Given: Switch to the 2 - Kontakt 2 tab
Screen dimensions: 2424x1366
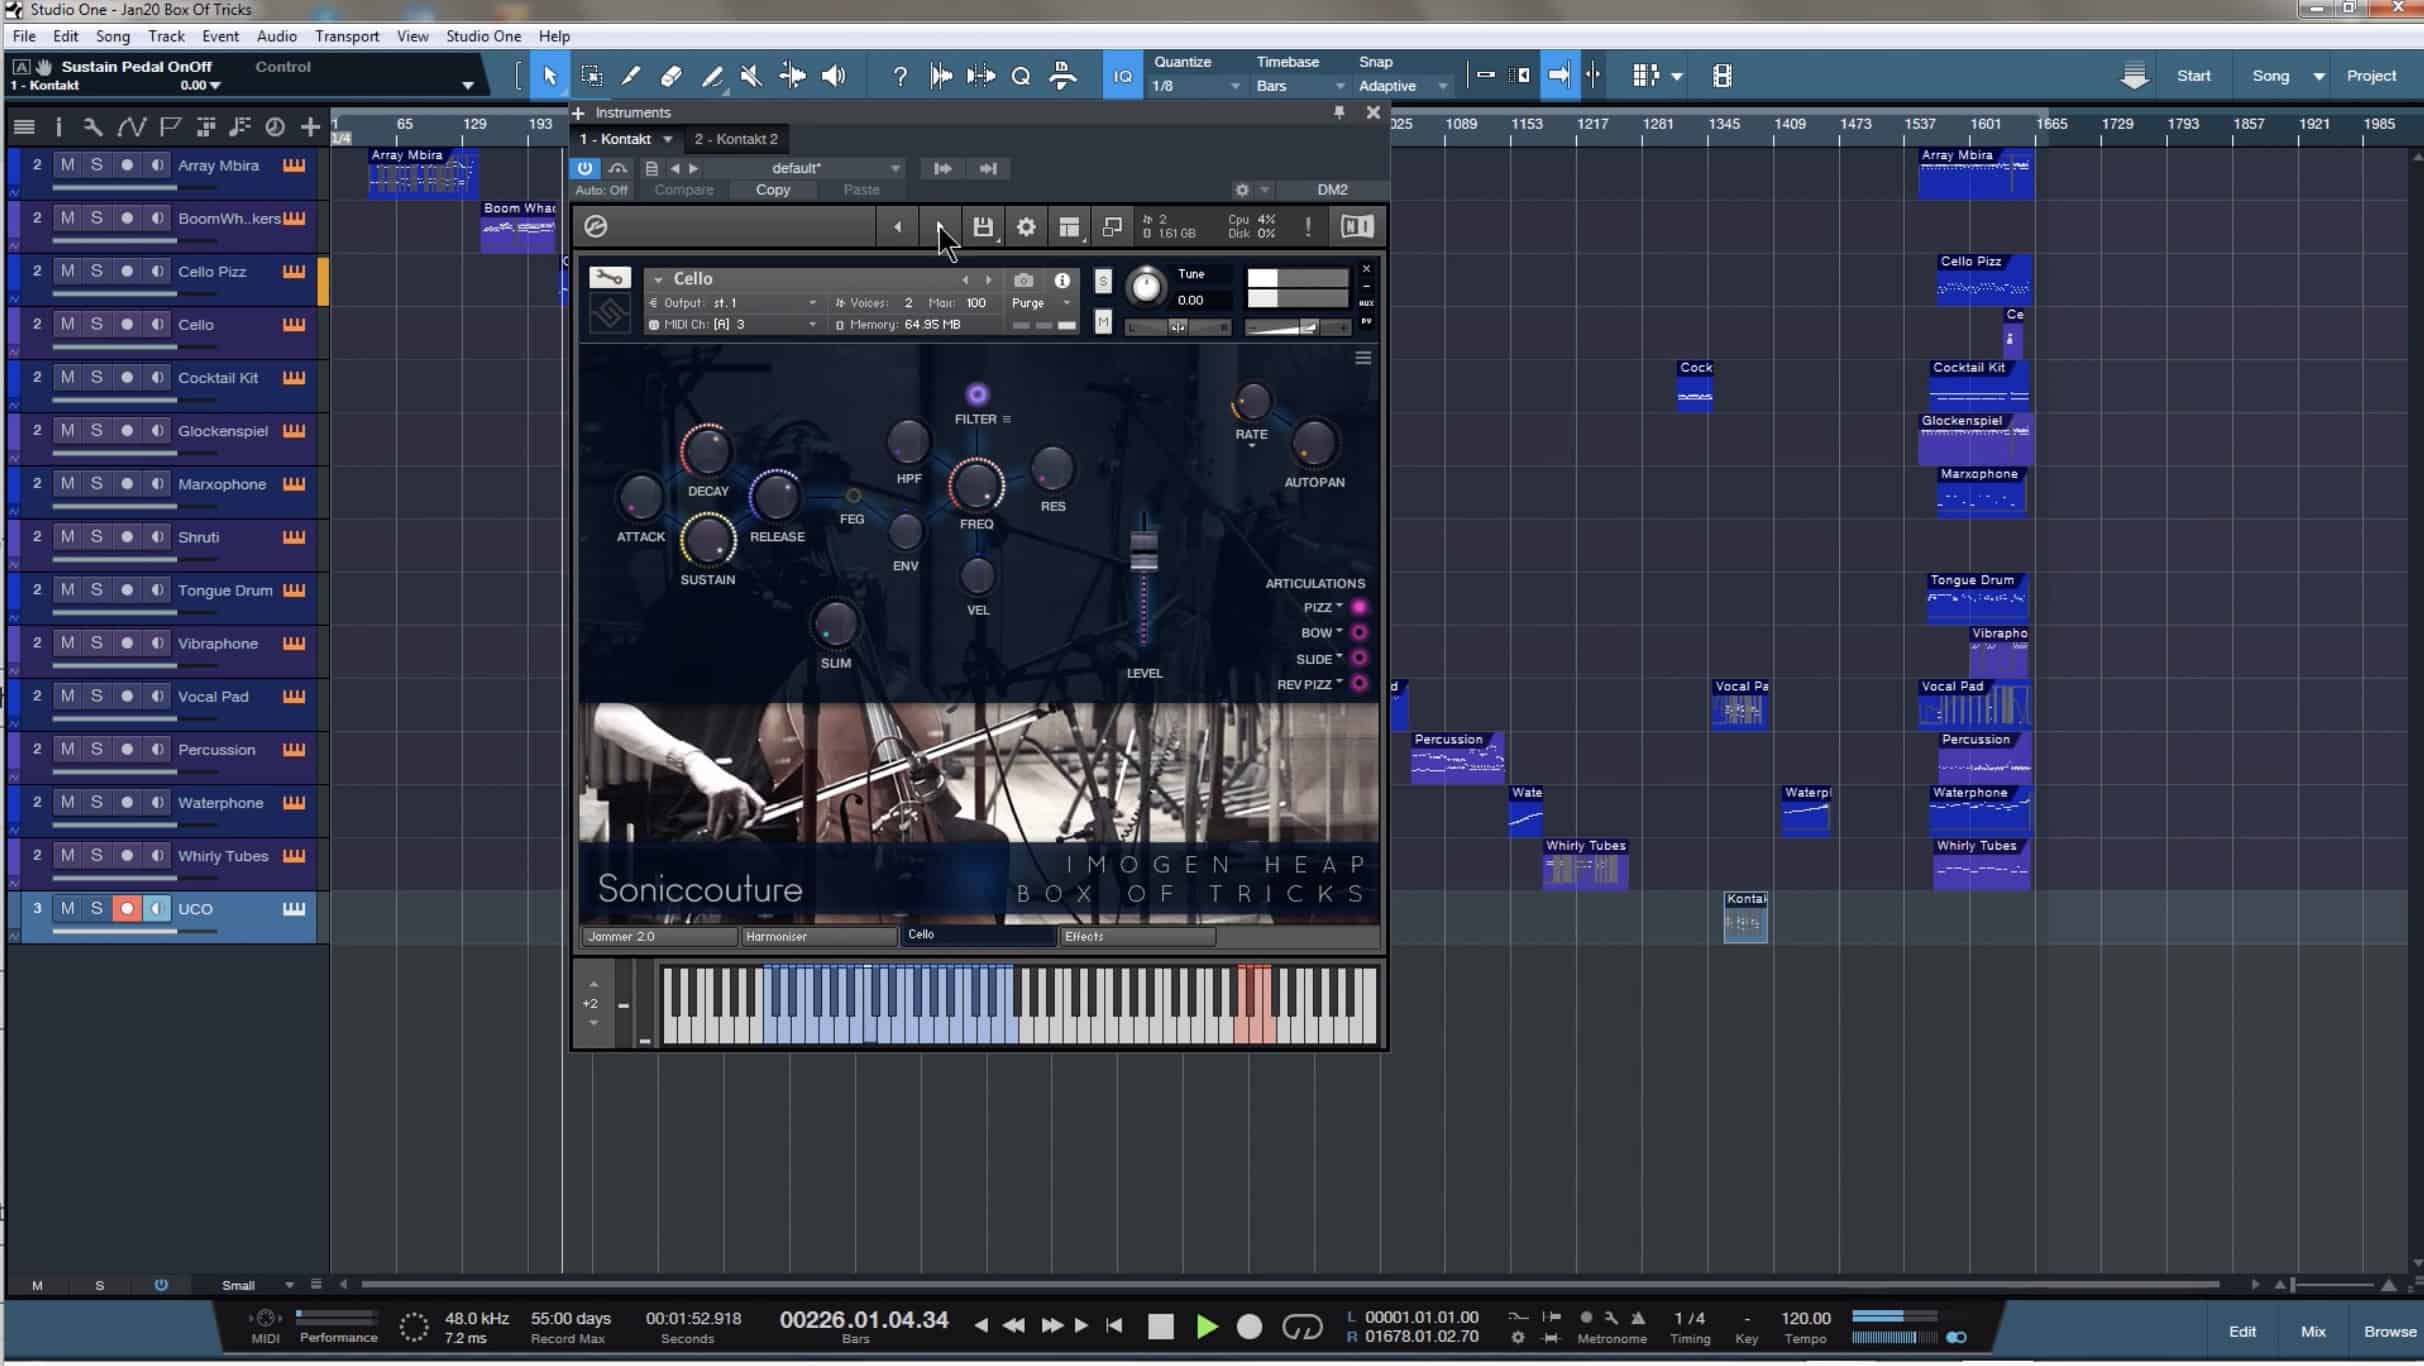Looking at the screenshot, I should pos(736,139).
